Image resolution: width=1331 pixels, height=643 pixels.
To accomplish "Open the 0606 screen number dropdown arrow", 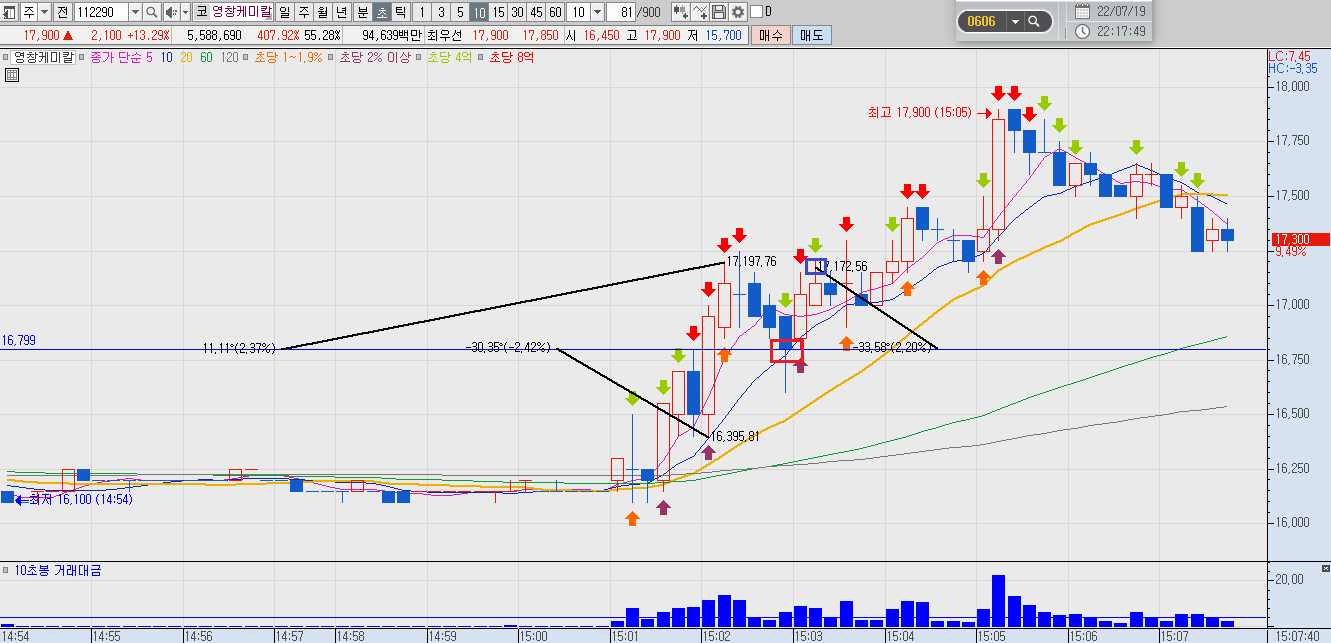I will pyautogui.click(x=1016, y=21).
